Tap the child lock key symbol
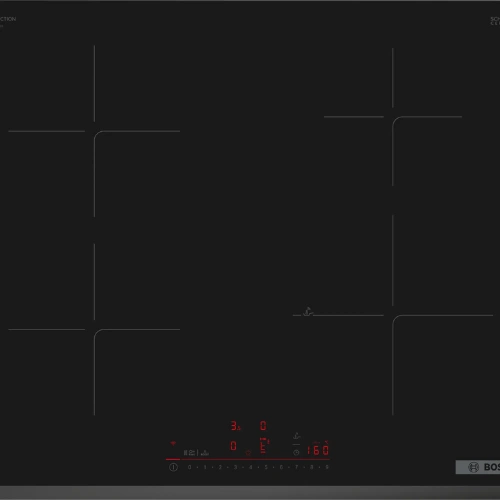500x500 pixels. coord(192,452)
